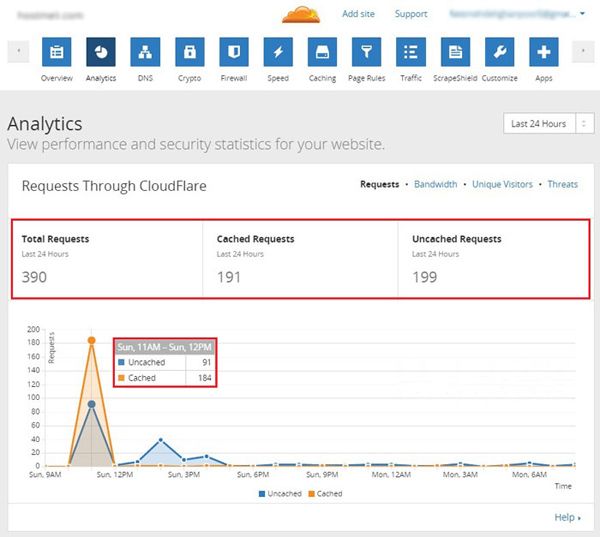
Task: Open the Speed lightning icon
Action: (278, 52)
